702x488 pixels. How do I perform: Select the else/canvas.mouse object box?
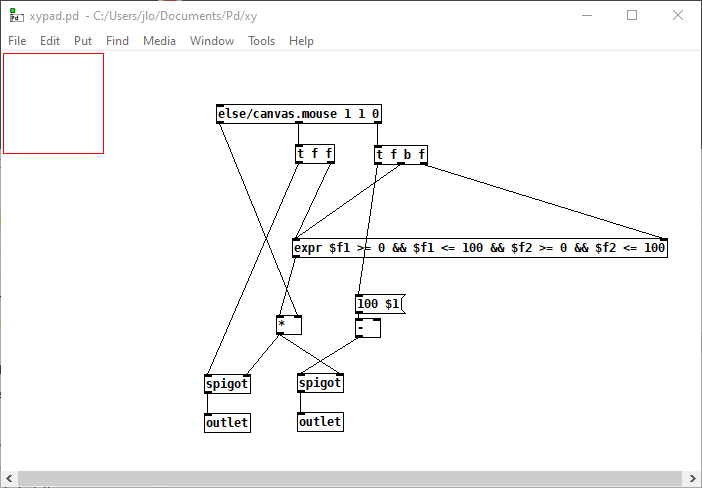point(298,114)
